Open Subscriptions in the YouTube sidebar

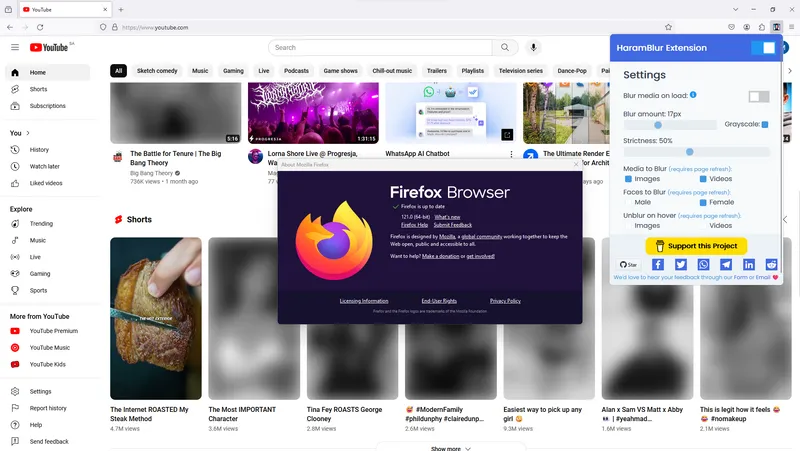47,105
